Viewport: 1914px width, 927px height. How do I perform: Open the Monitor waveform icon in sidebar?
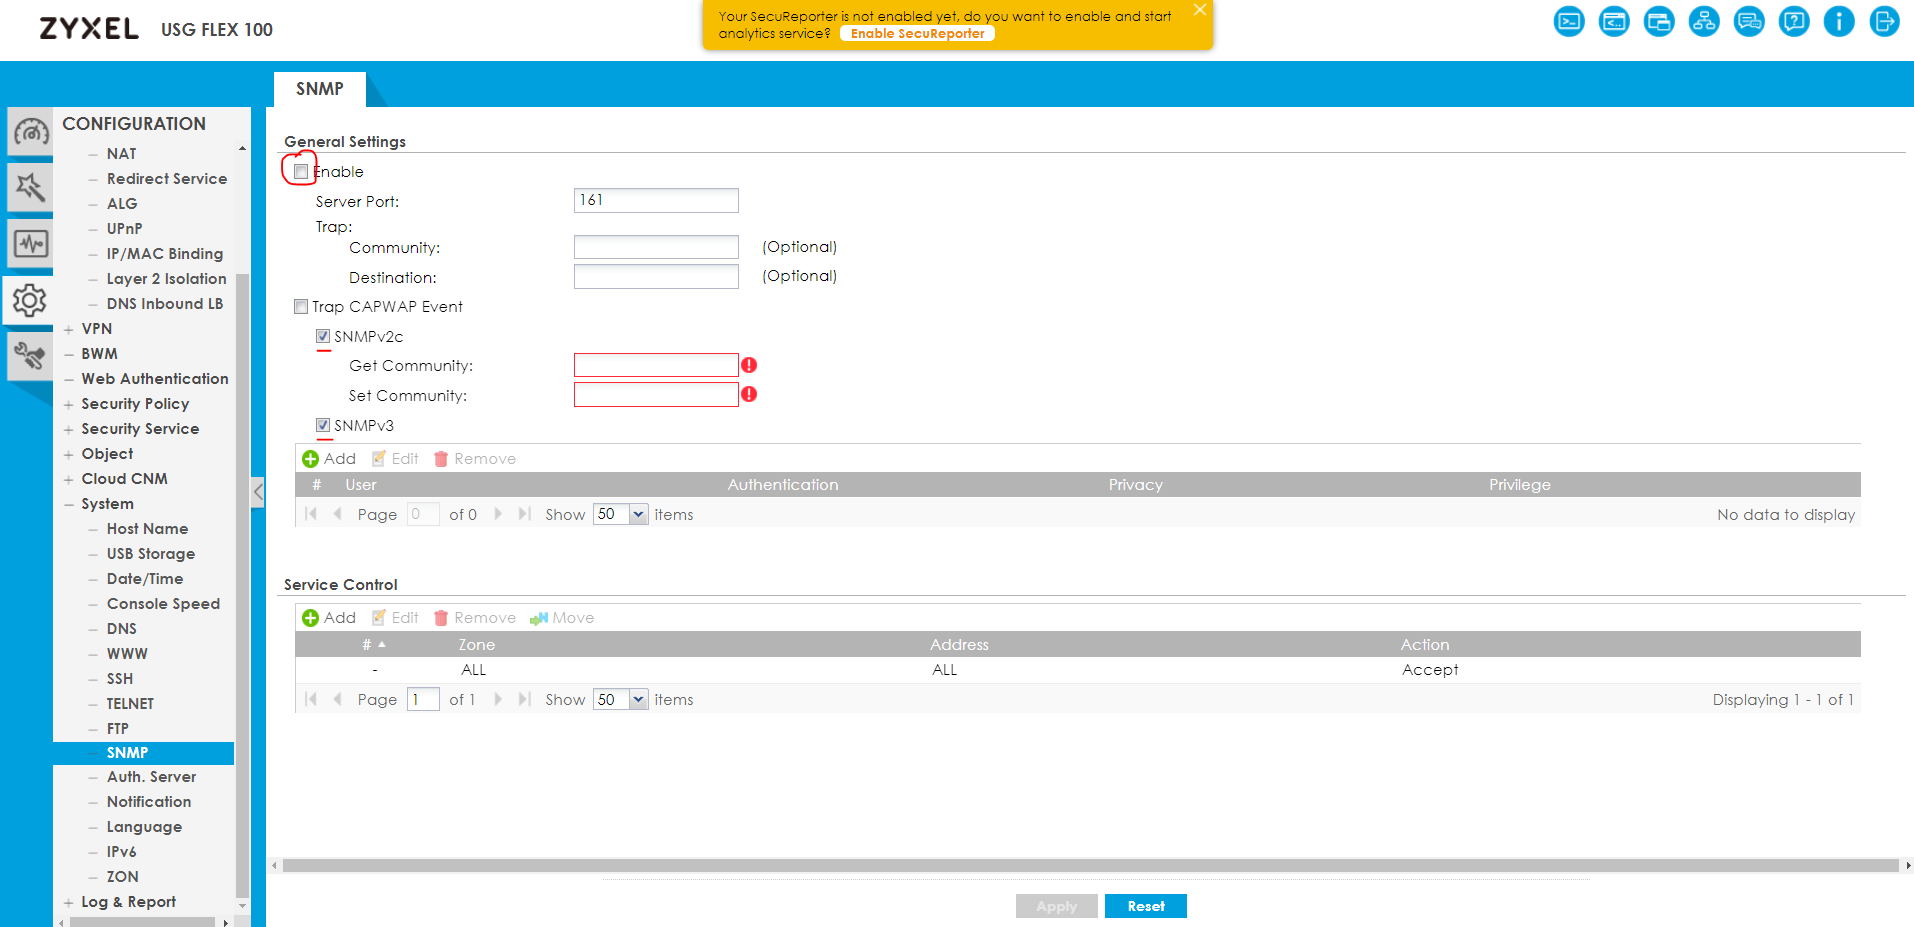click(30, 243)
